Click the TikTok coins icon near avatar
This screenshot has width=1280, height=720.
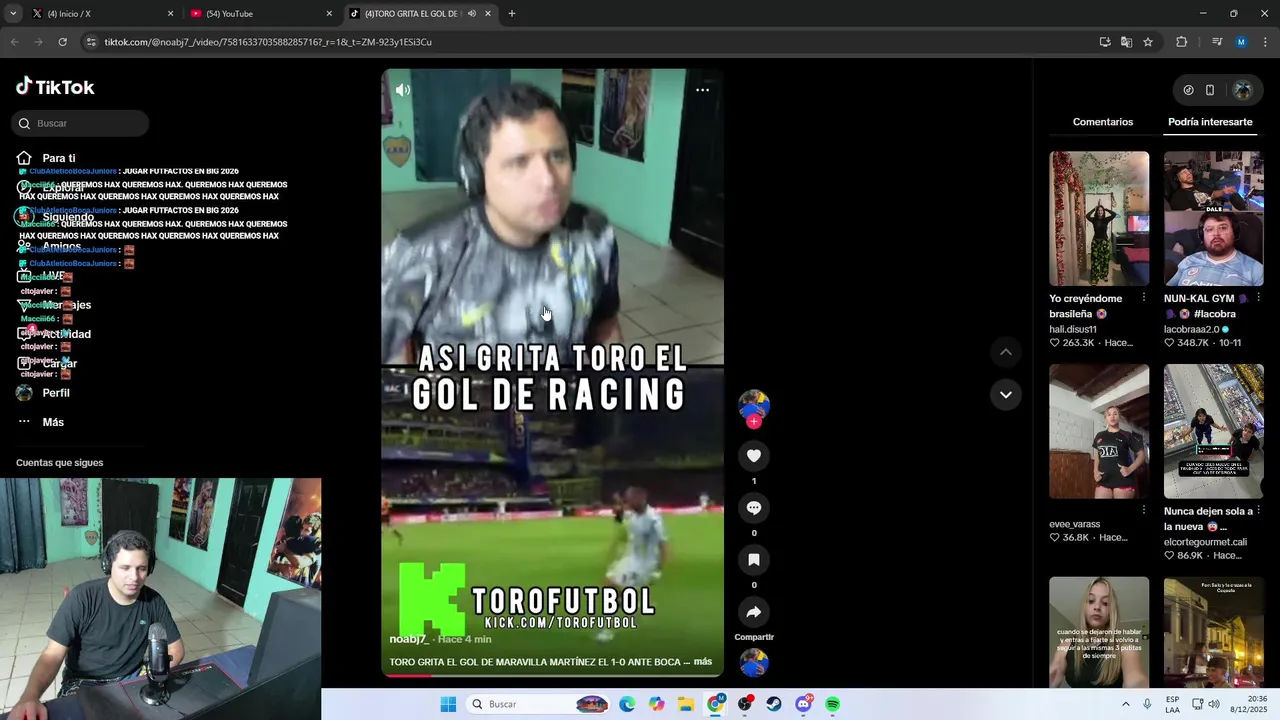(x=1188, y=90)
